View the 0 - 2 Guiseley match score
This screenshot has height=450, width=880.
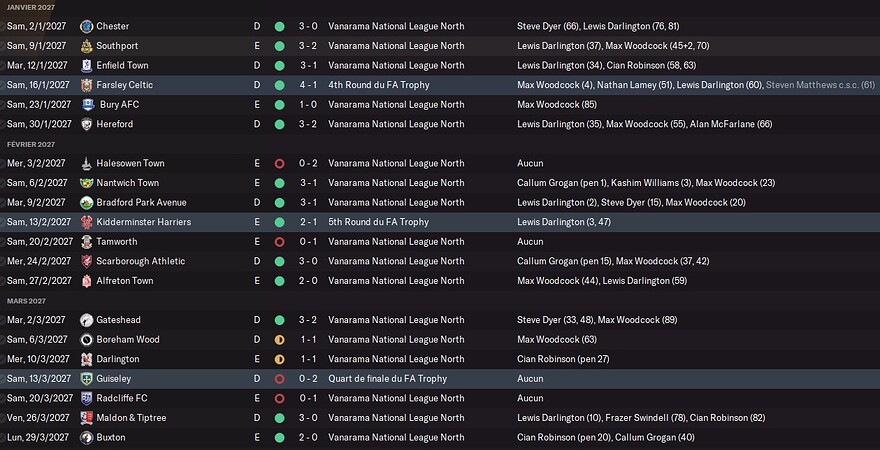tap(308, 379)
